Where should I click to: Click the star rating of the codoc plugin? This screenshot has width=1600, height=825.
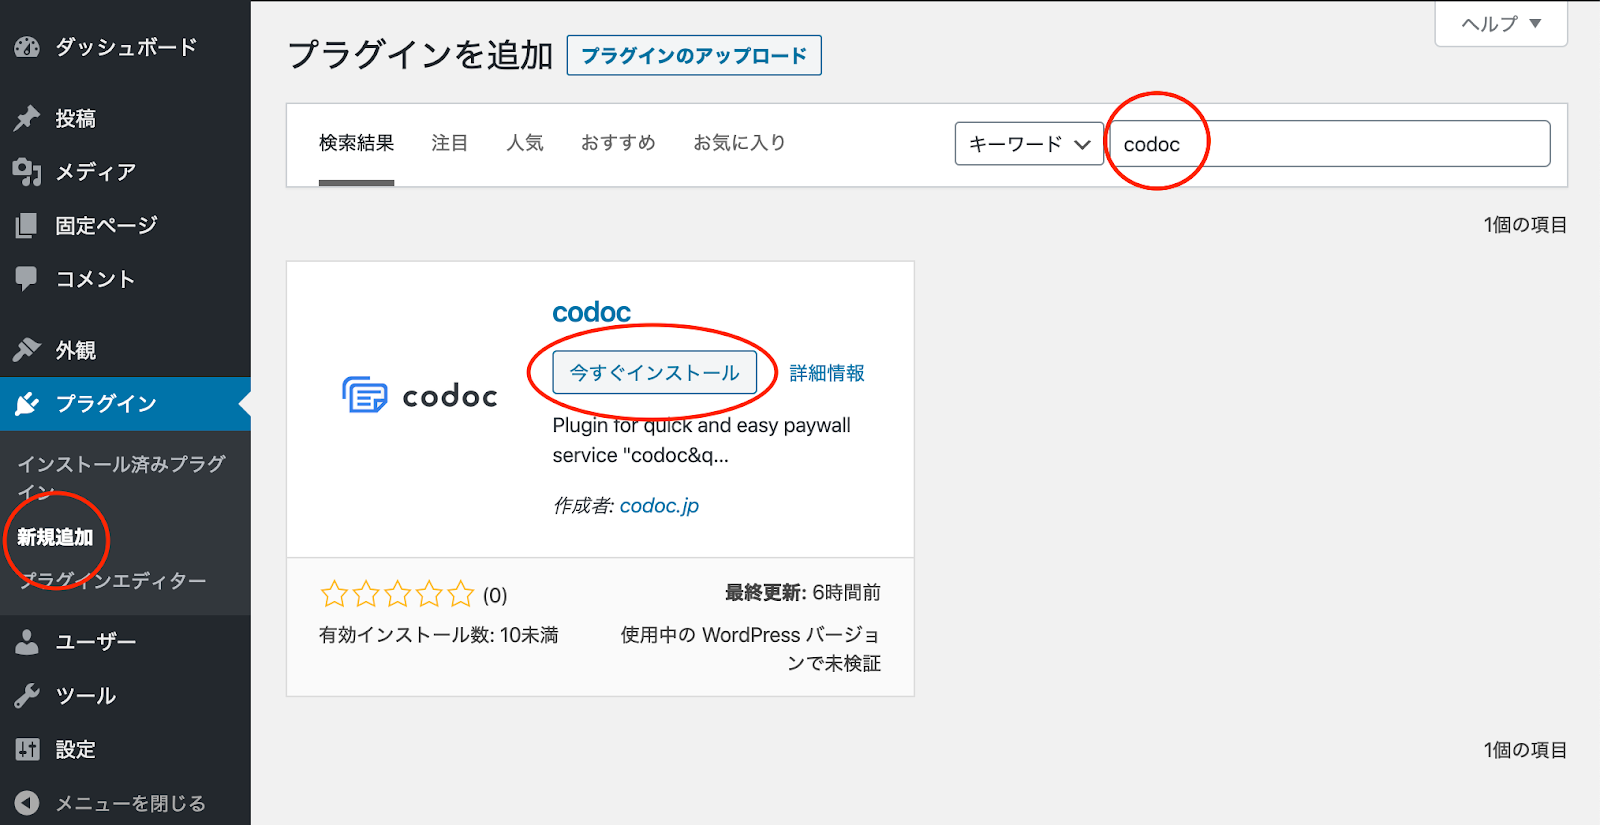click(397, 595)
